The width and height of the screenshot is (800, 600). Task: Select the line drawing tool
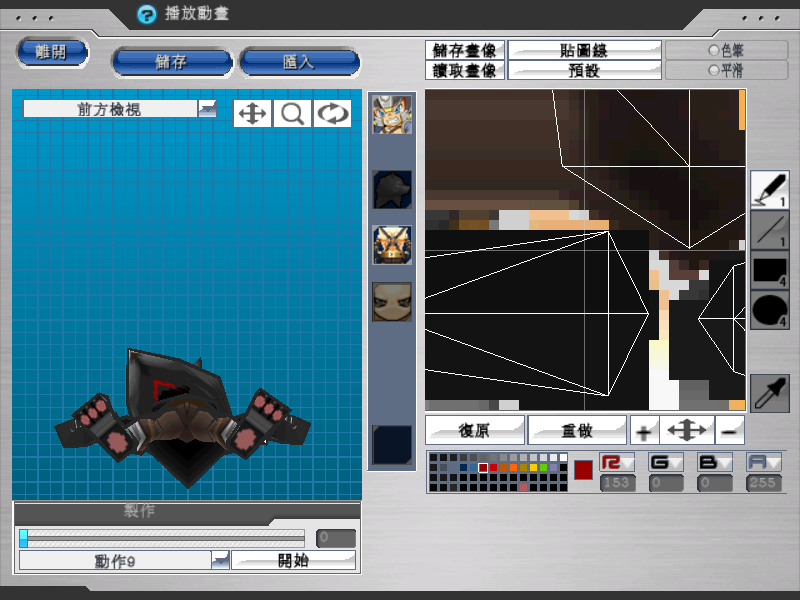(769, 230)
